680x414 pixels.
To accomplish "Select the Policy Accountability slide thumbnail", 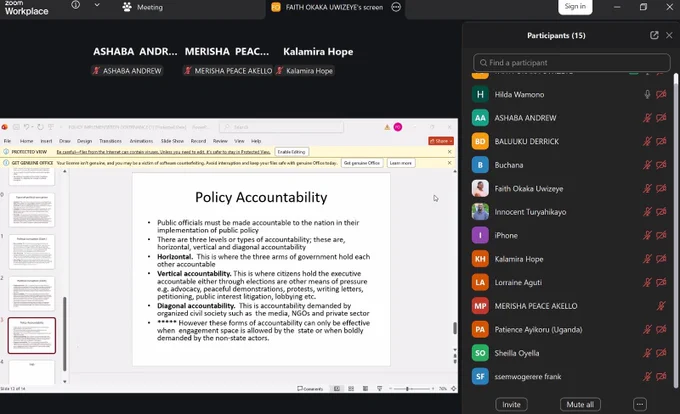I will pos(32,336).
